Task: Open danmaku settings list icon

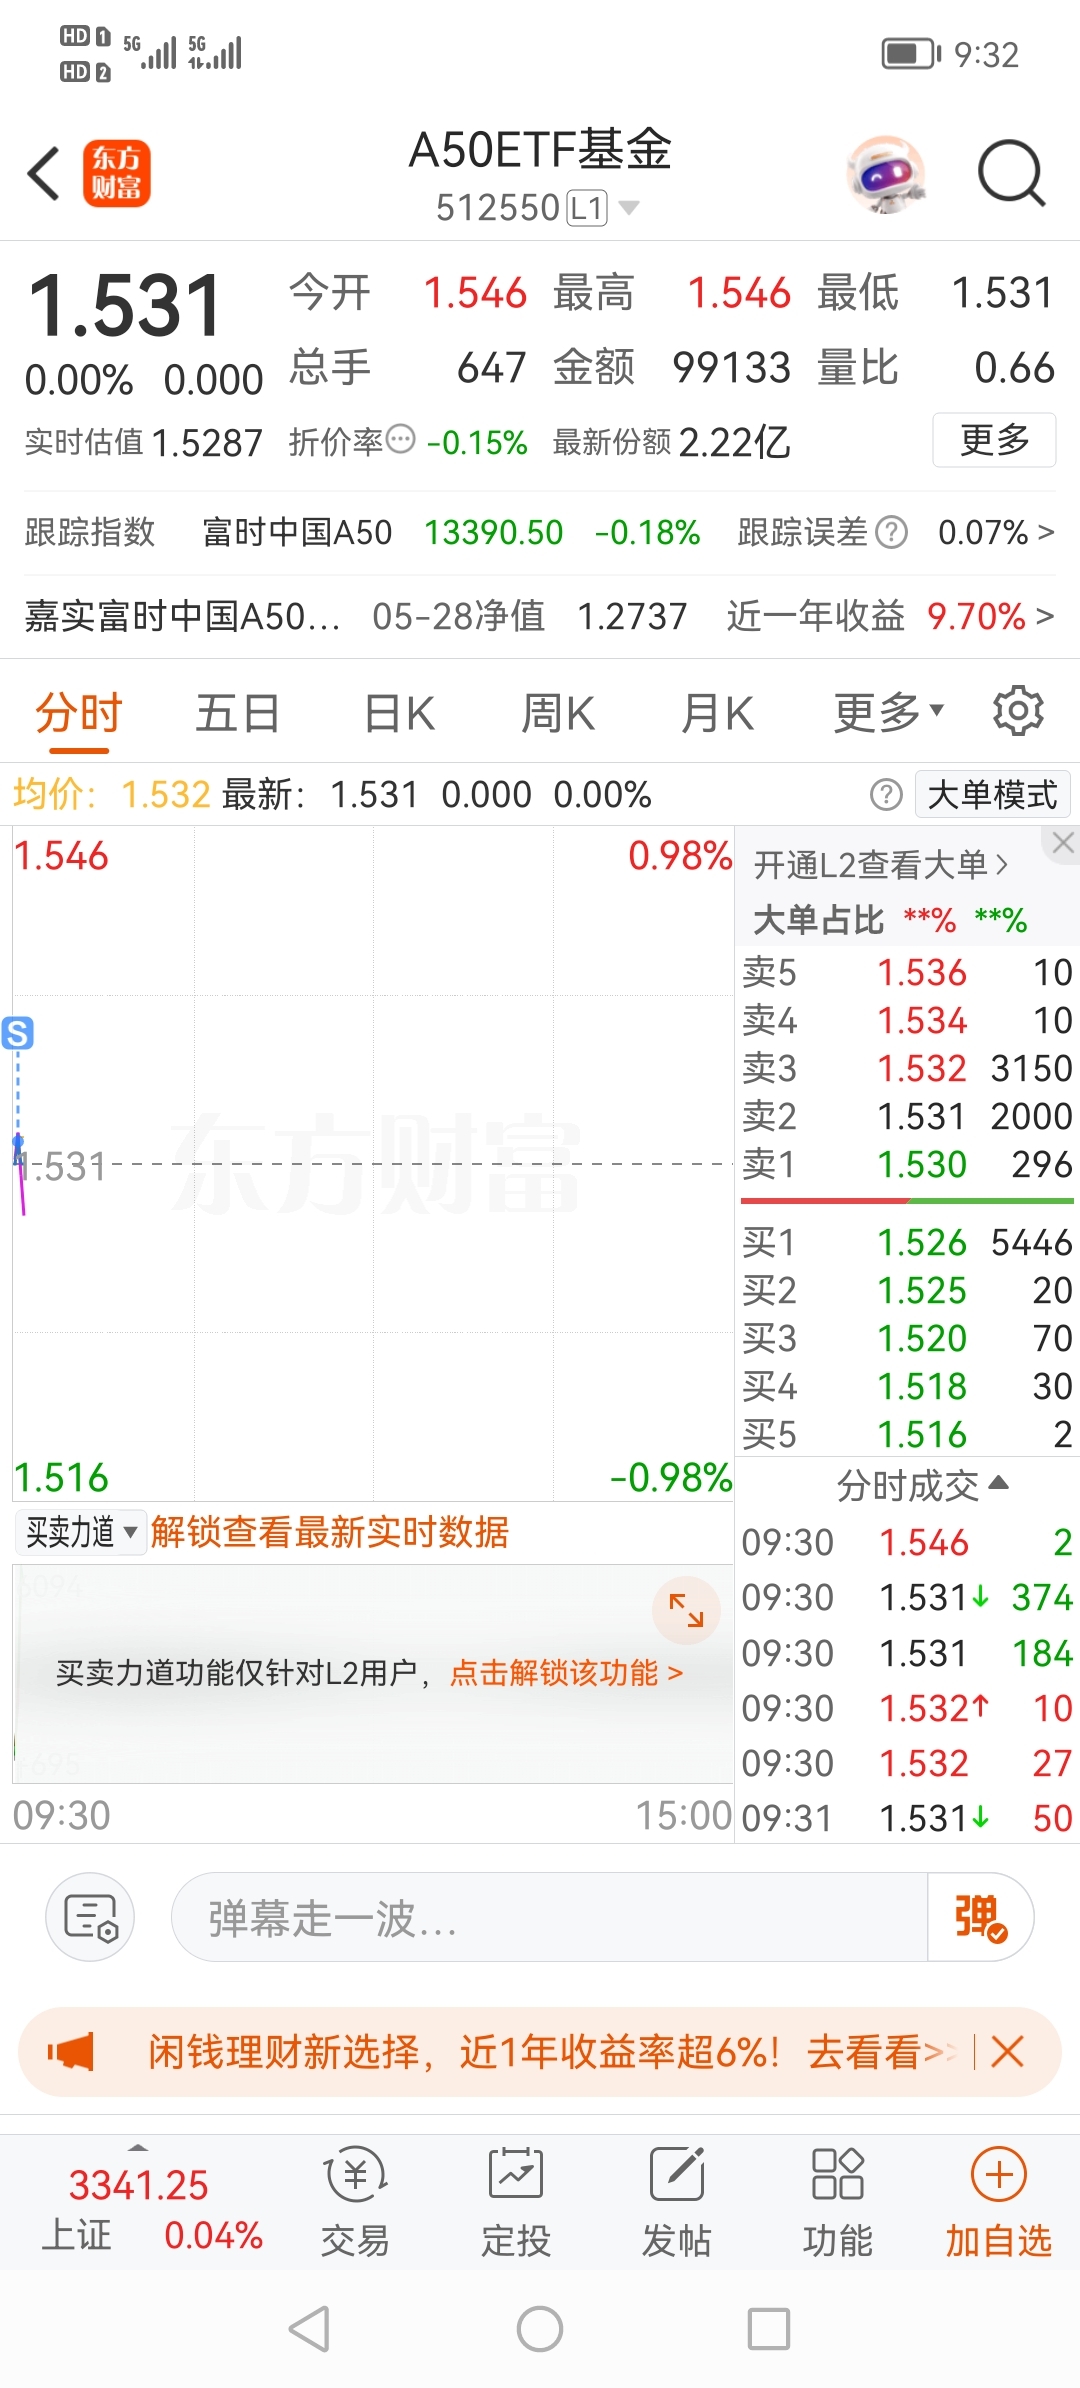Action: click(x=90, y=1917)
